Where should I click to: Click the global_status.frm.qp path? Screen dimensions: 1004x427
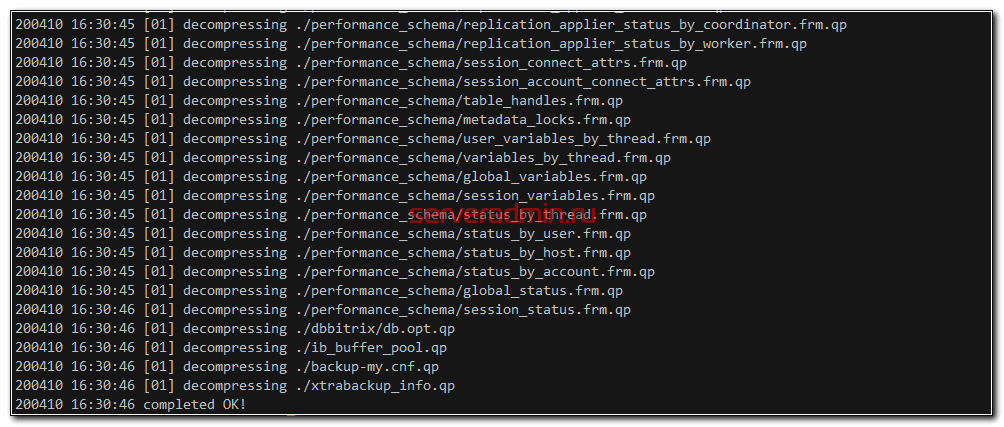pos(459,291)
